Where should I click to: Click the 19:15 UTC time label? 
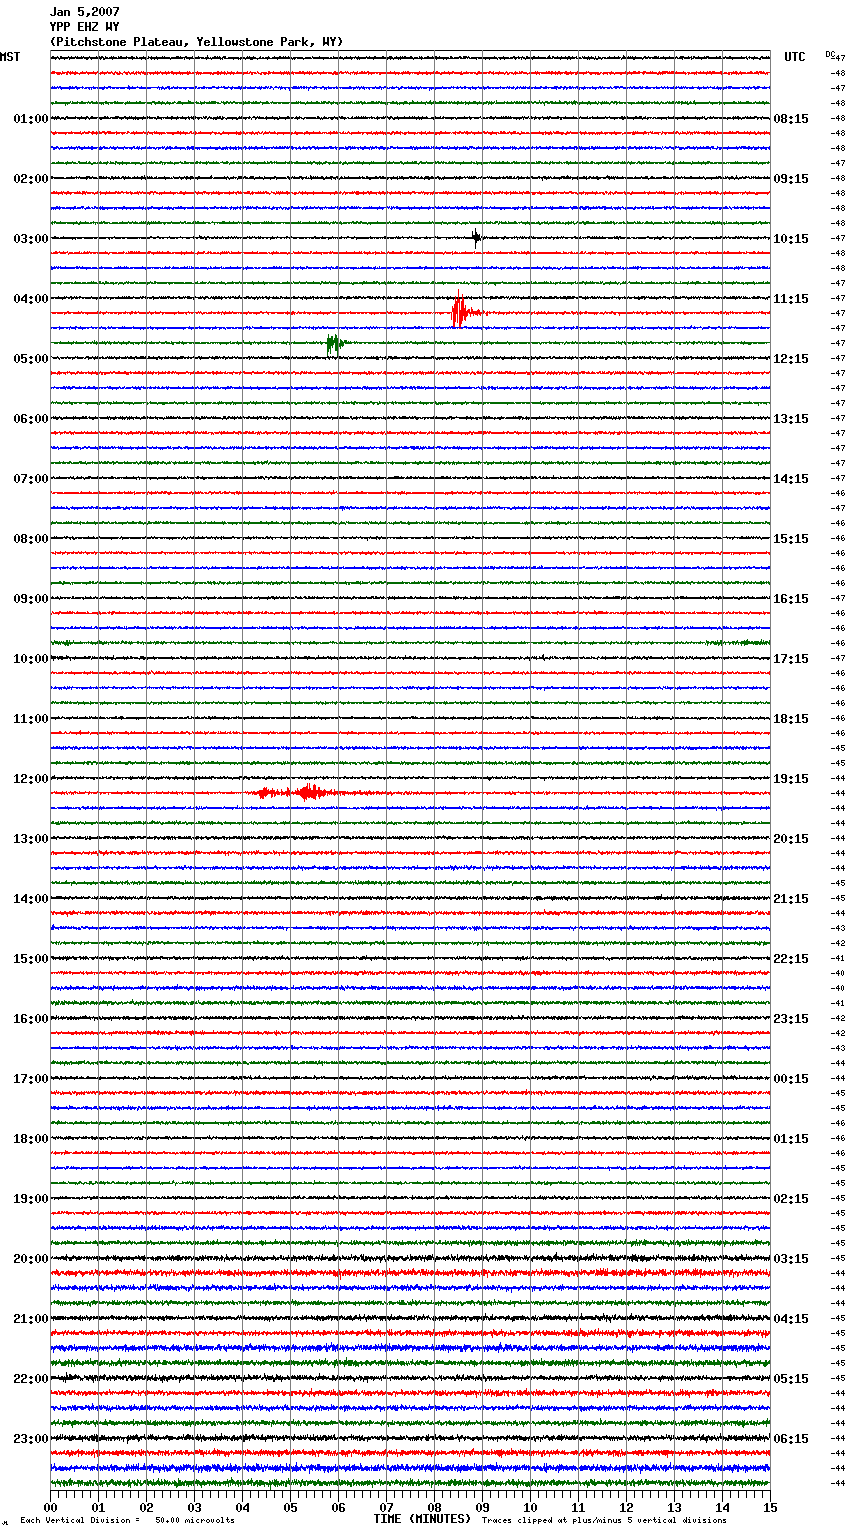point(791,779)
